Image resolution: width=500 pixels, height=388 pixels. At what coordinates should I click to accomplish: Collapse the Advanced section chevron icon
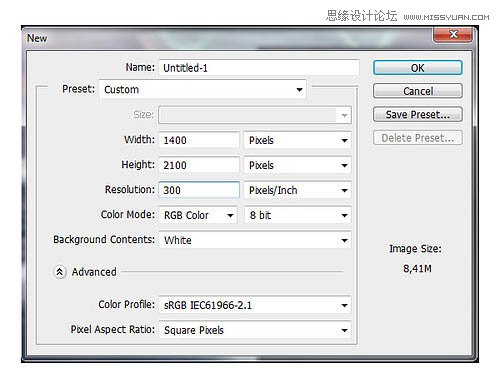pyautogui.click(x=60, y=272)
